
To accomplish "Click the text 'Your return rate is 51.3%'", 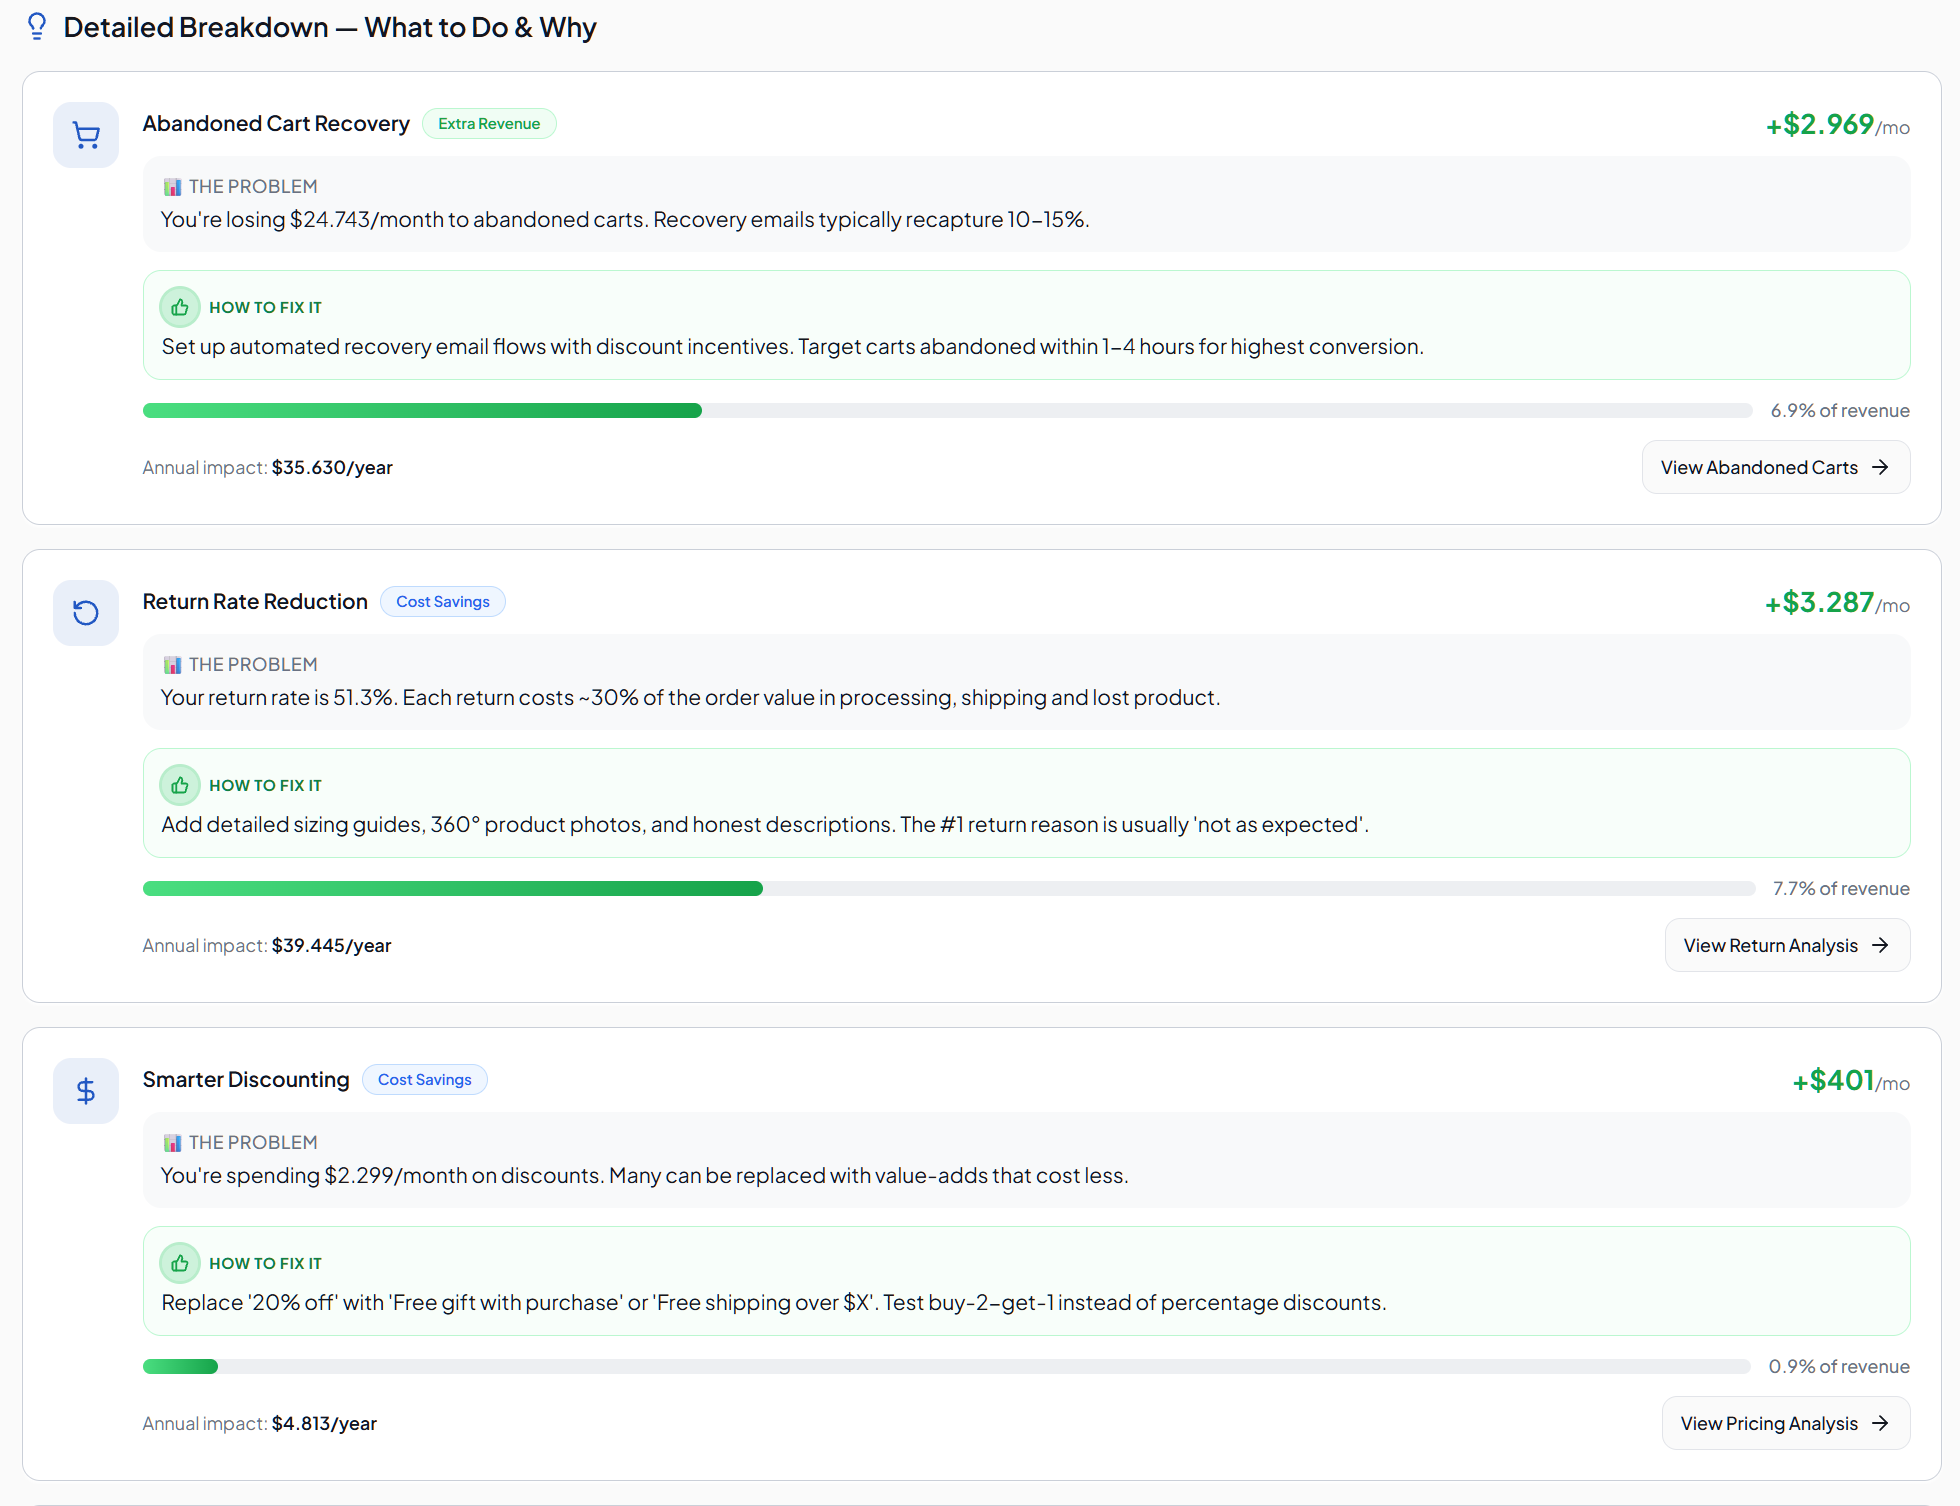I will [277, 698].
